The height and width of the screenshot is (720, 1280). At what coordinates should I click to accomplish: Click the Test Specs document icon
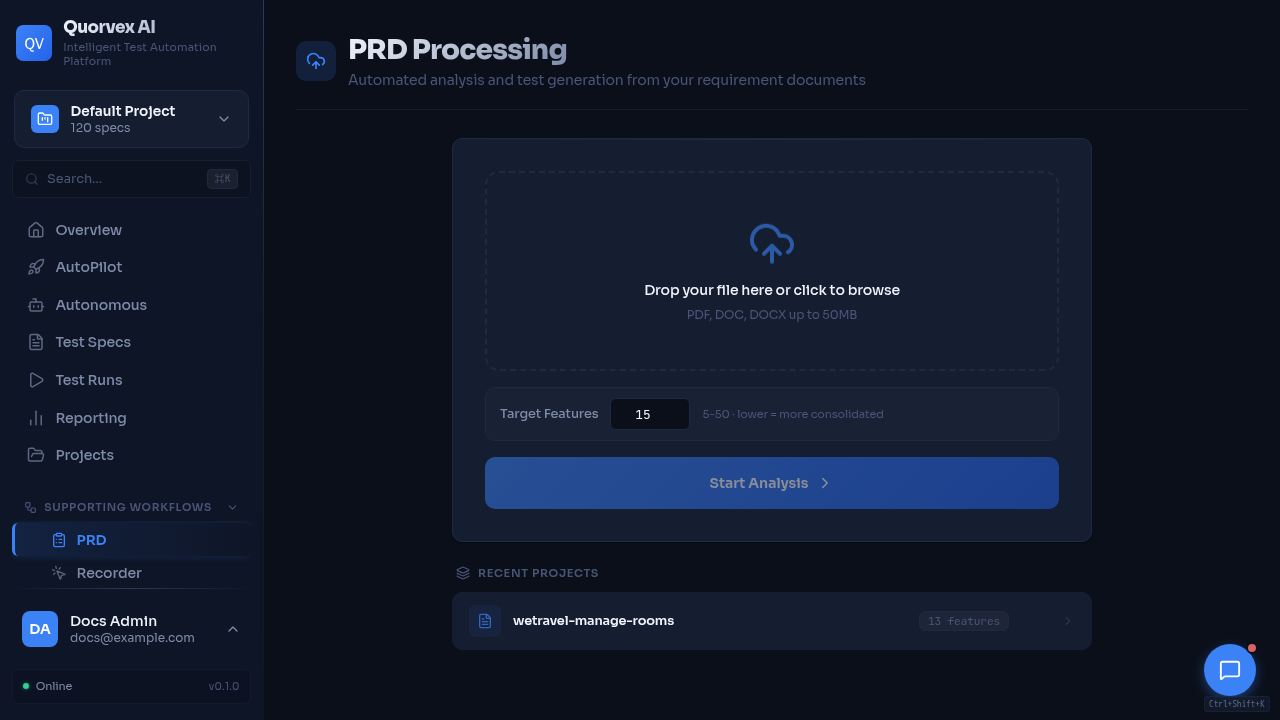coord(36,342)
